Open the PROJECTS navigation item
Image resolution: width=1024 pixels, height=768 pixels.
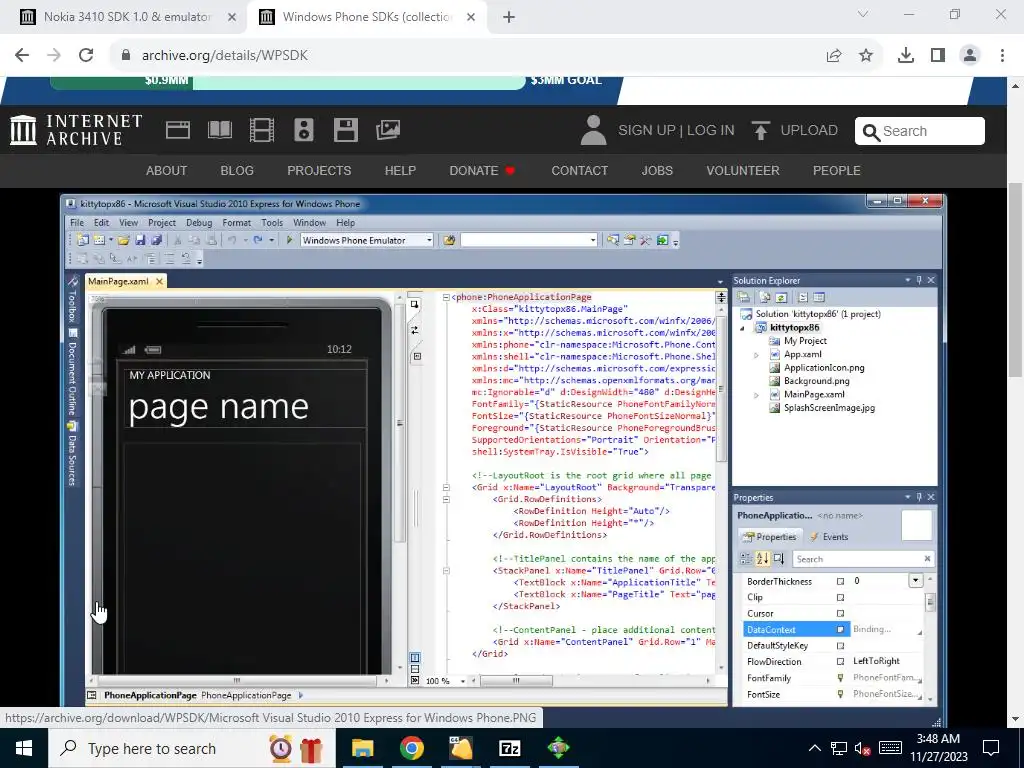[319, 170]
